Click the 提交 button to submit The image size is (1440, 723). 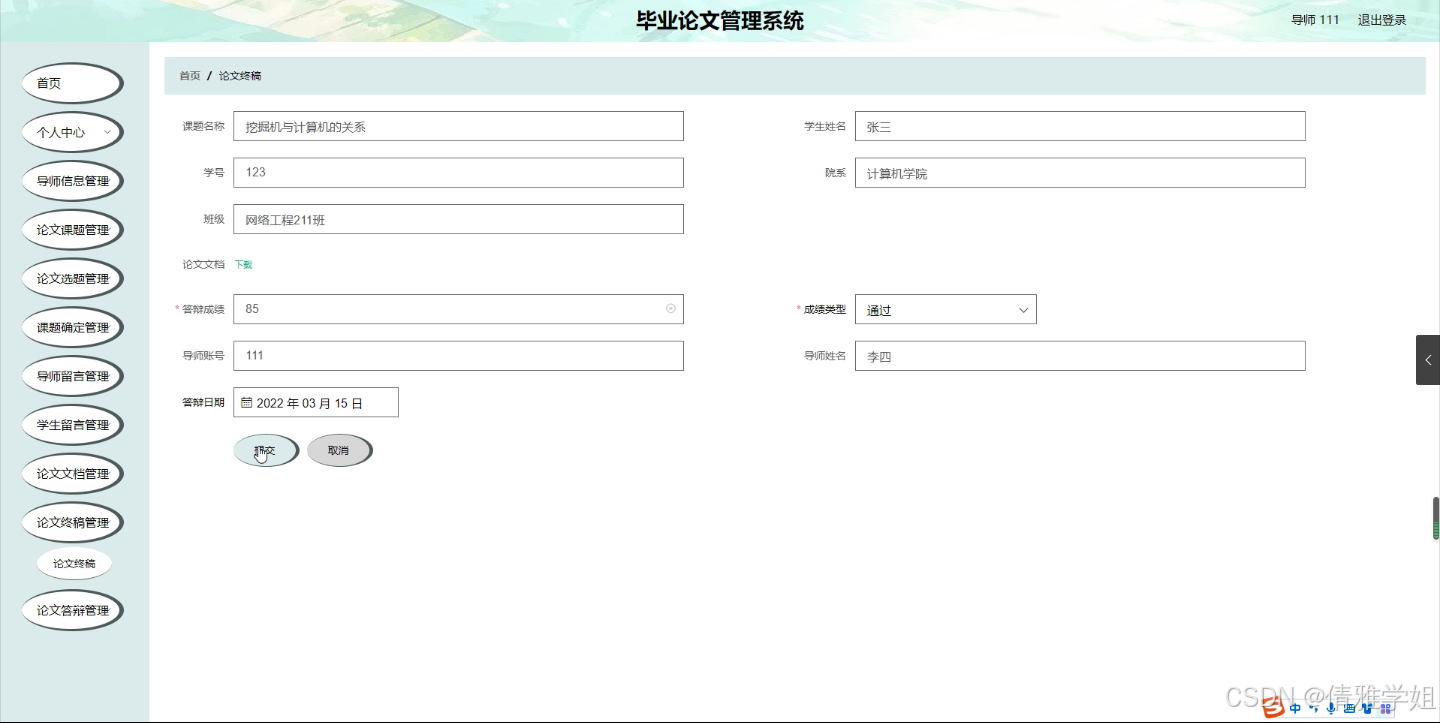265,450
